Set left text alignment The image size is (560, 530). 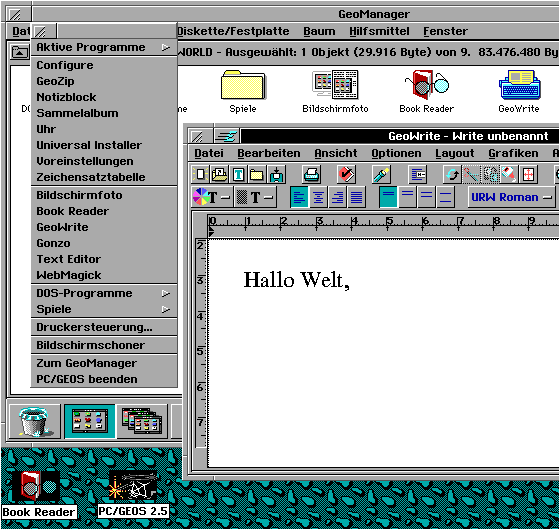point(299,197)
